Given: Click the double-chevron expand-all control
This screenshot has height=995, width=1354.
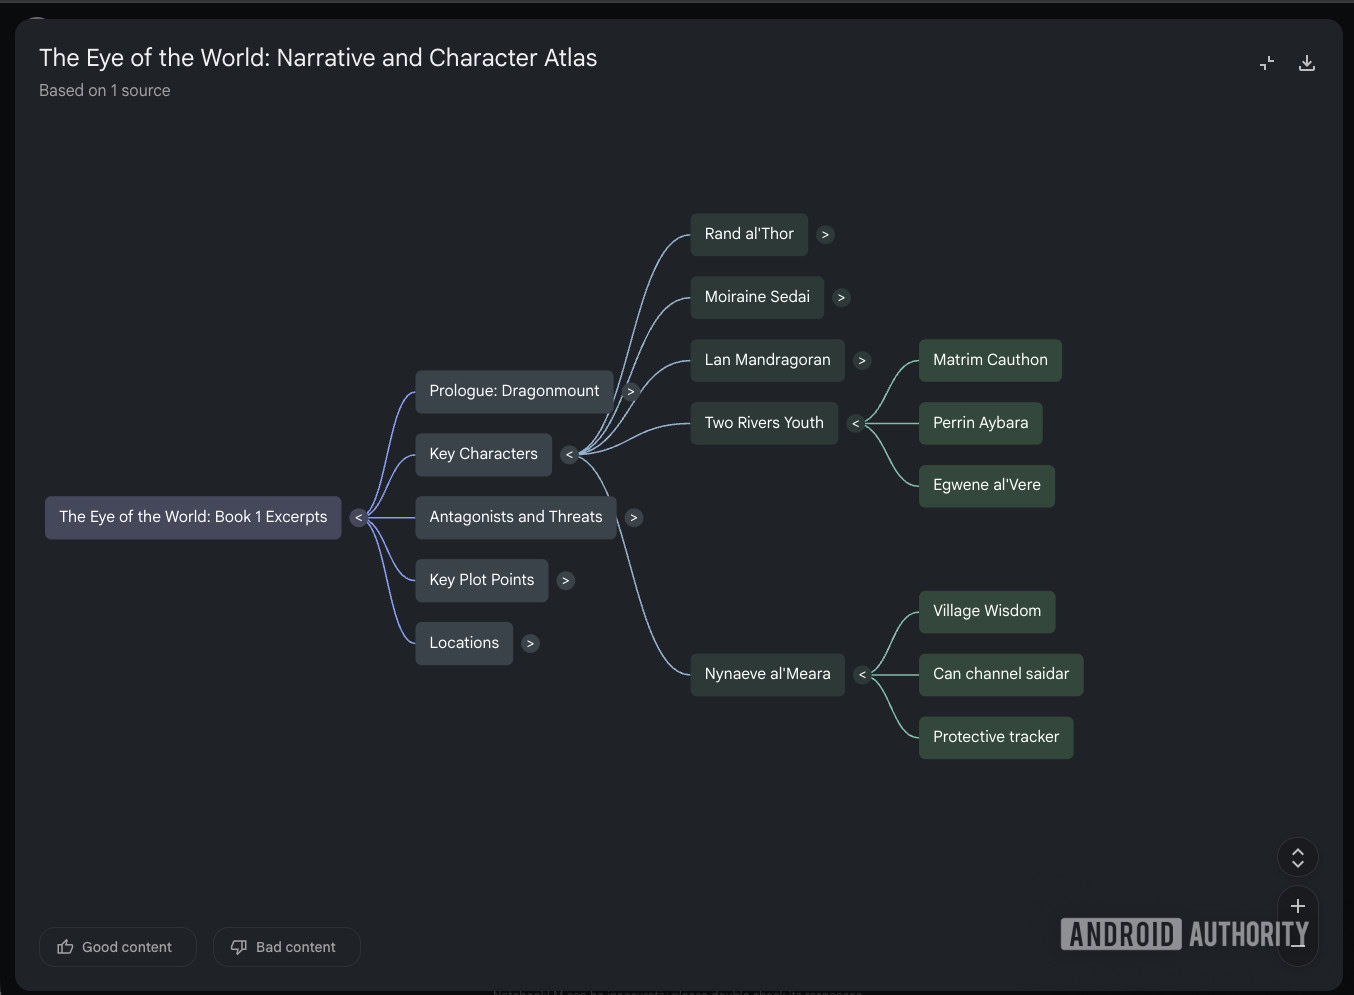Looking at the screenshot, I should tap(1297, 857).
